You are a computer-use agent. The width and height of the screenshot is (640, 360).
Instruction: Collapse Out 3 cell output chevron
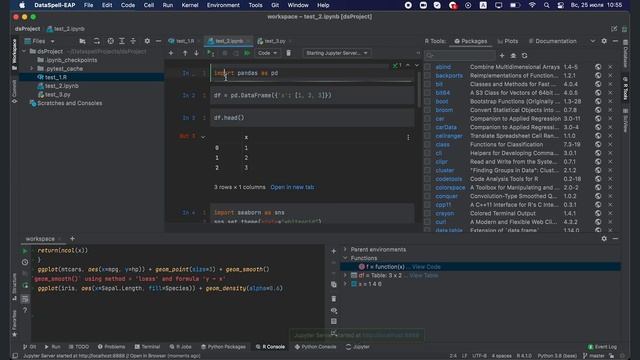[203, 137]
